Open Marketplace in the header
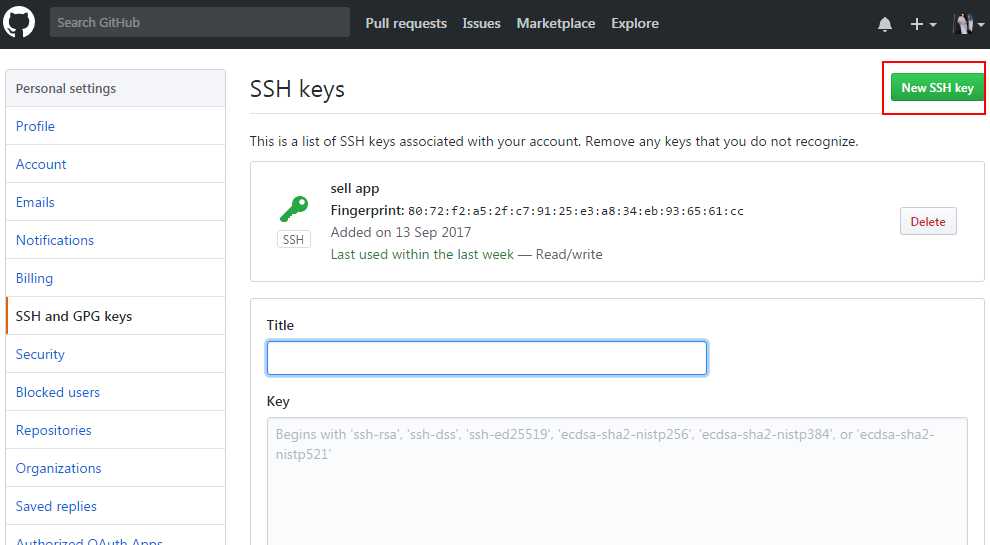 (555, 23)
